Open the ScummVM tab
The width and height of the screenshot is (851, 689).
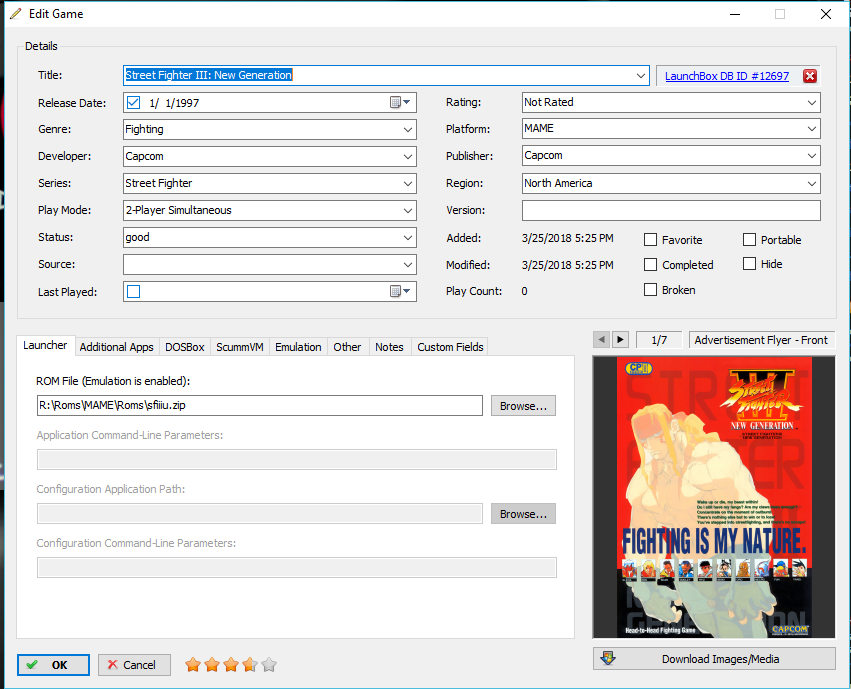pyautogui.click(x=239, y=347)
